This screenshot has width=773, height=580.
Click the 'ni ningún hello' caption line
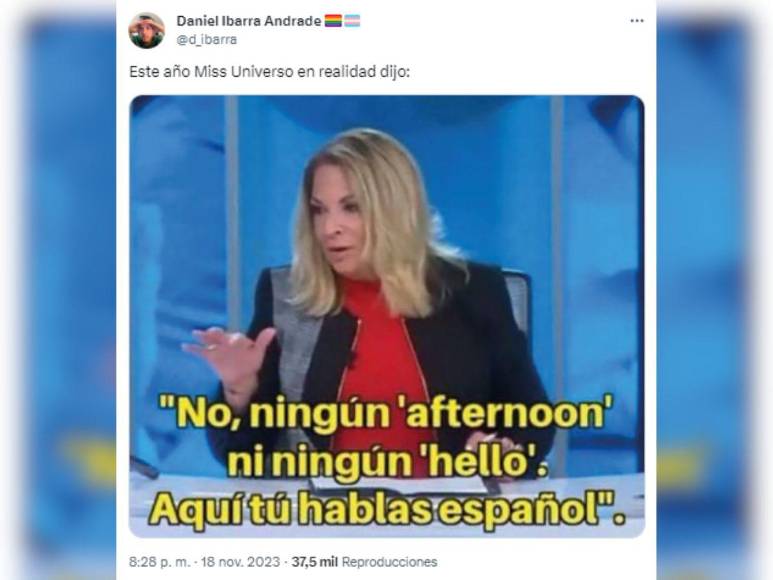click(387, 462)
